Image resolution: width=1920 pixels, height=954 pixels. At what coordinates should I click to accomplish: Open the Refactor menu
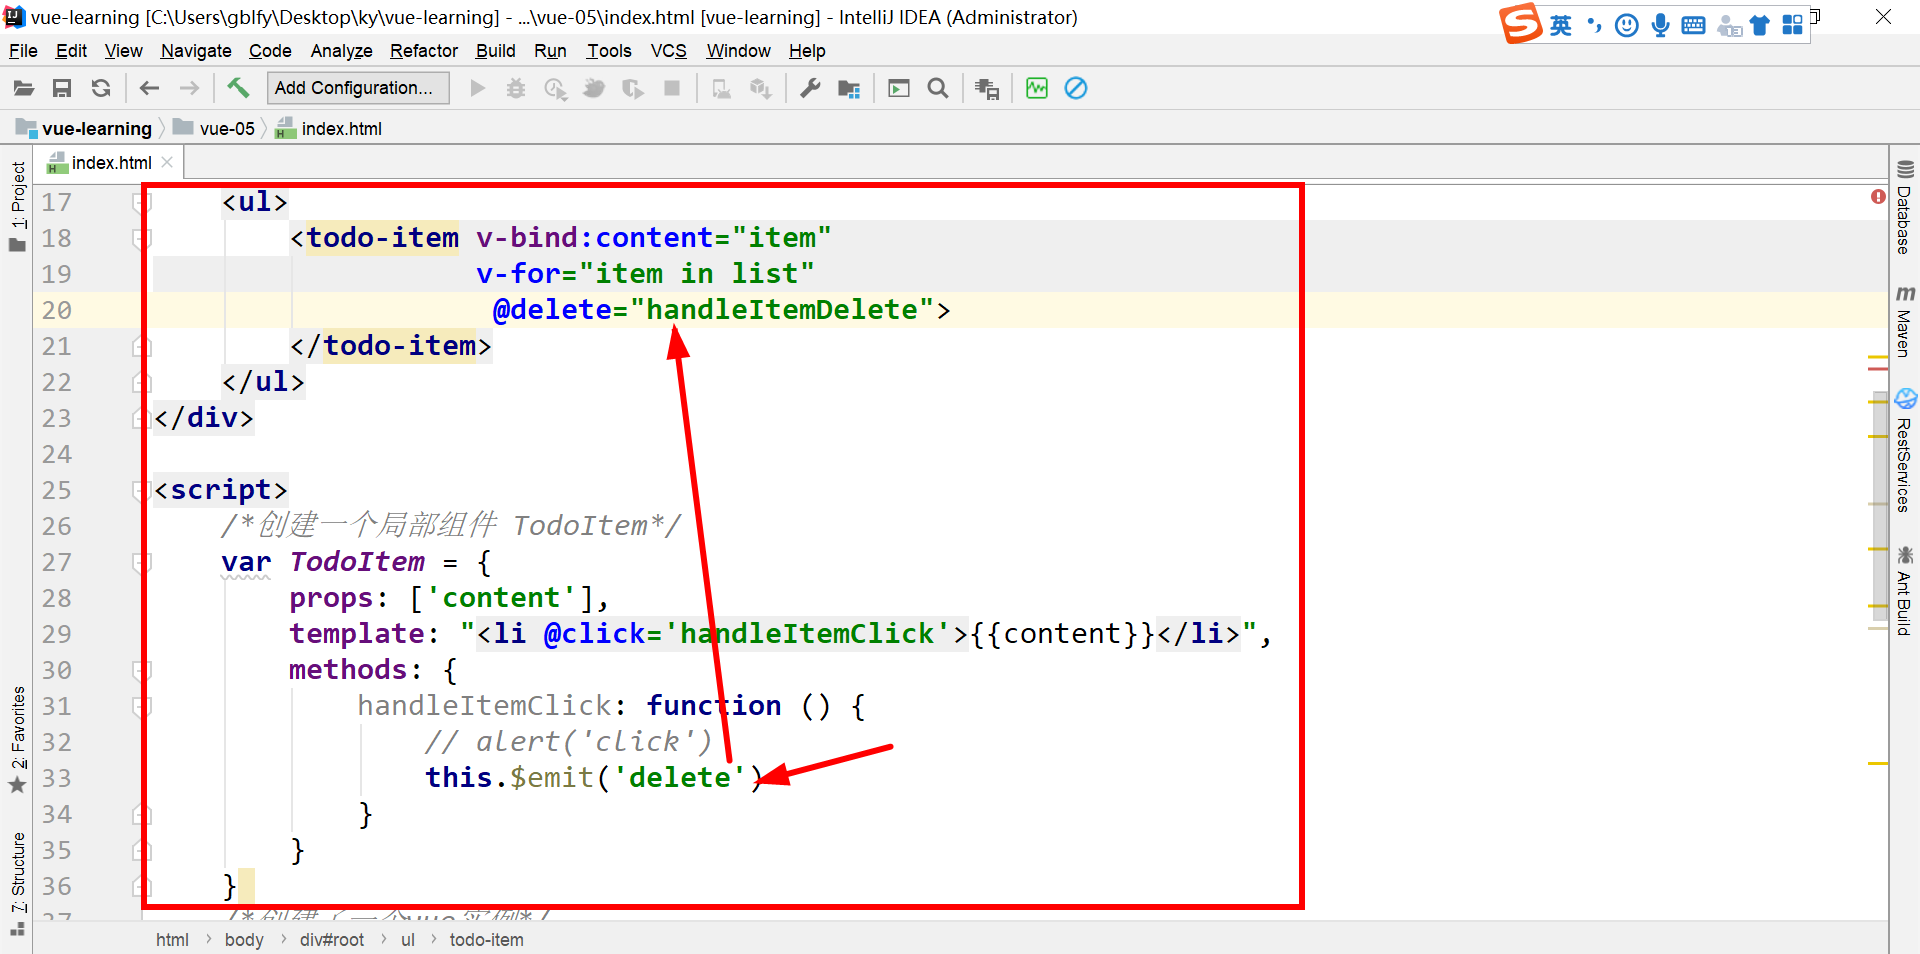pos(424,51)
